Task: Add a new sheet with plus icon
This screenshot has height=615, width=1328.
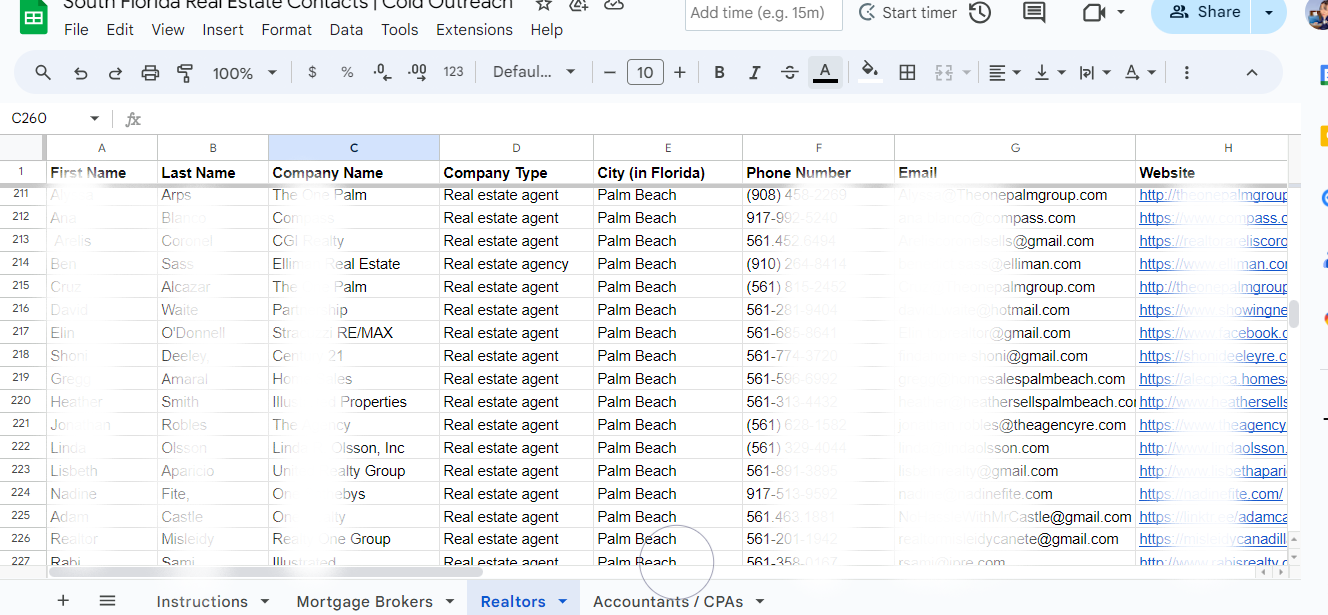Action: (63, 600)
